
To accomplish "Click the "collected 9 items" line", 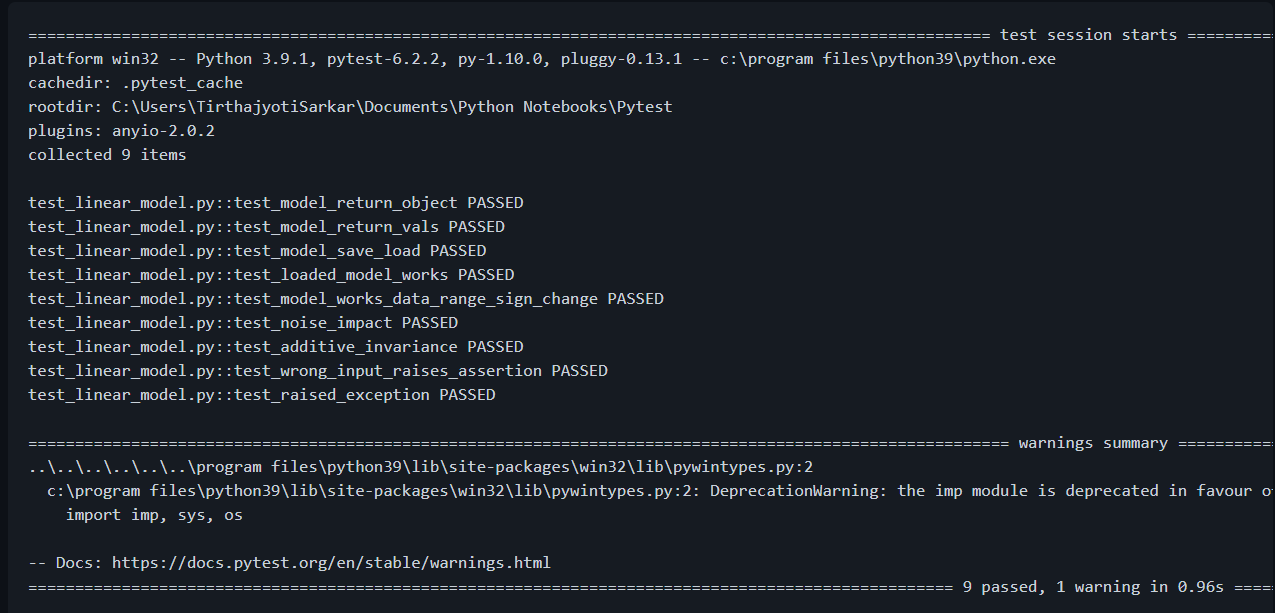I will pyautogui.click(x=107, y=155).
